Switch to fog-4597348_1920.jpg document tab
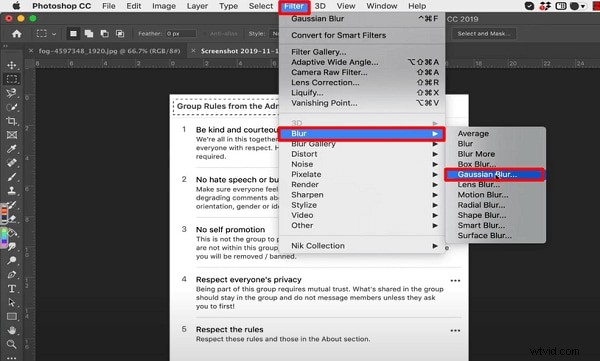The image size is (600, 361). tap(109, 51)
